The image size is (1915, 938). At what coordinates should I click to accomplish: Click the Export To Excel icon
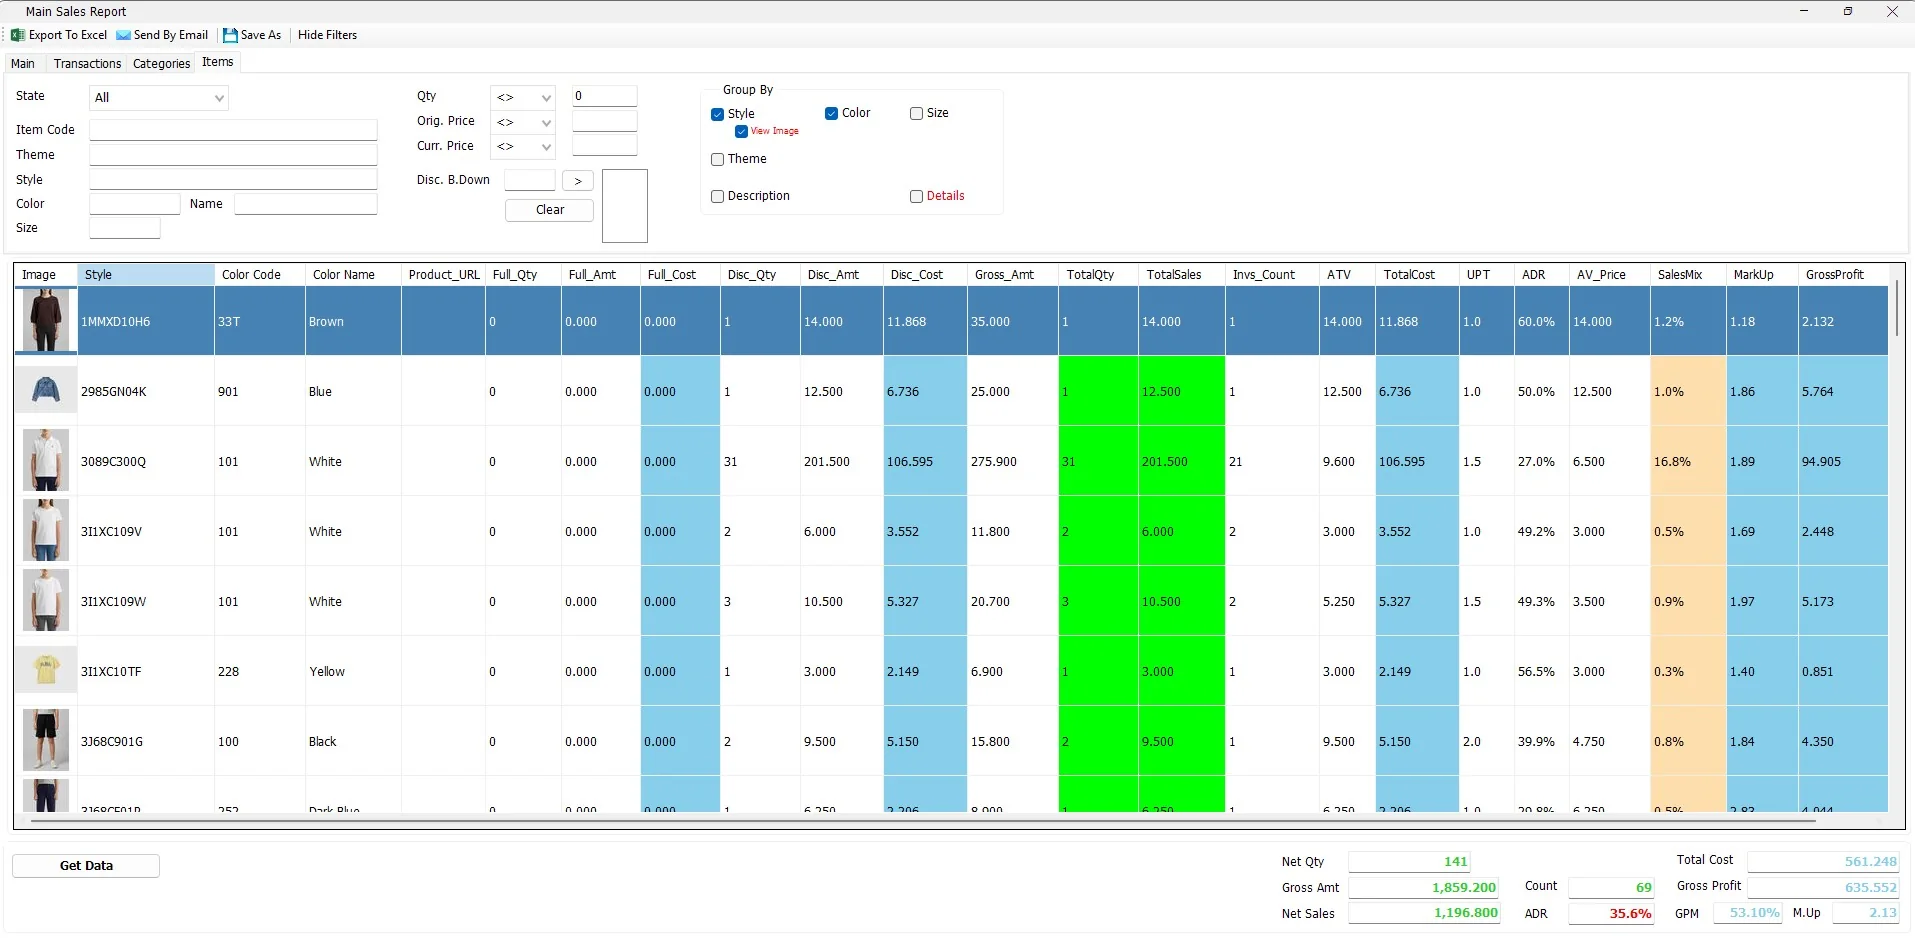pyautogui.click(x=18, y=35)
